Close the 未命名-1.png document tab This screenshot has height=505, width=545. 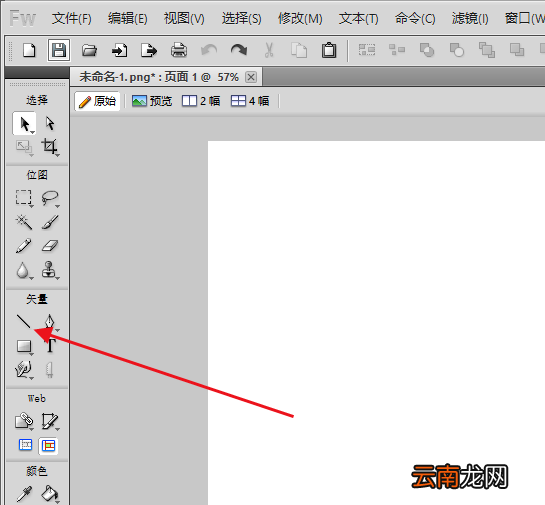point(251,77)
